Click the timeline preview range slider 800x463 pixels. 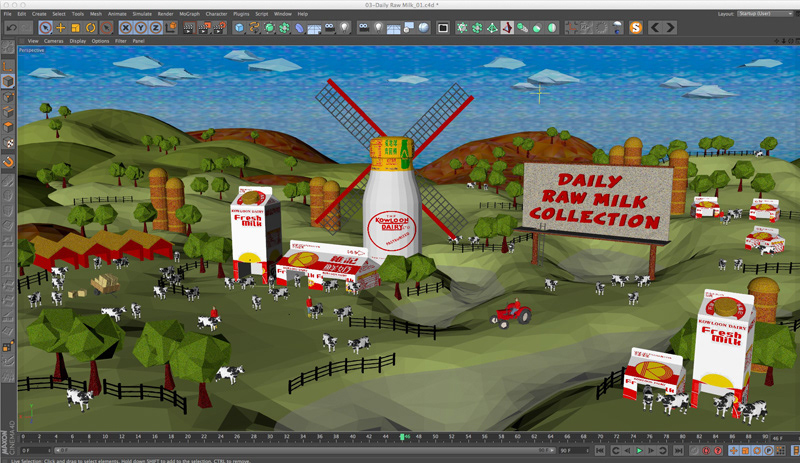click(305, 451)
